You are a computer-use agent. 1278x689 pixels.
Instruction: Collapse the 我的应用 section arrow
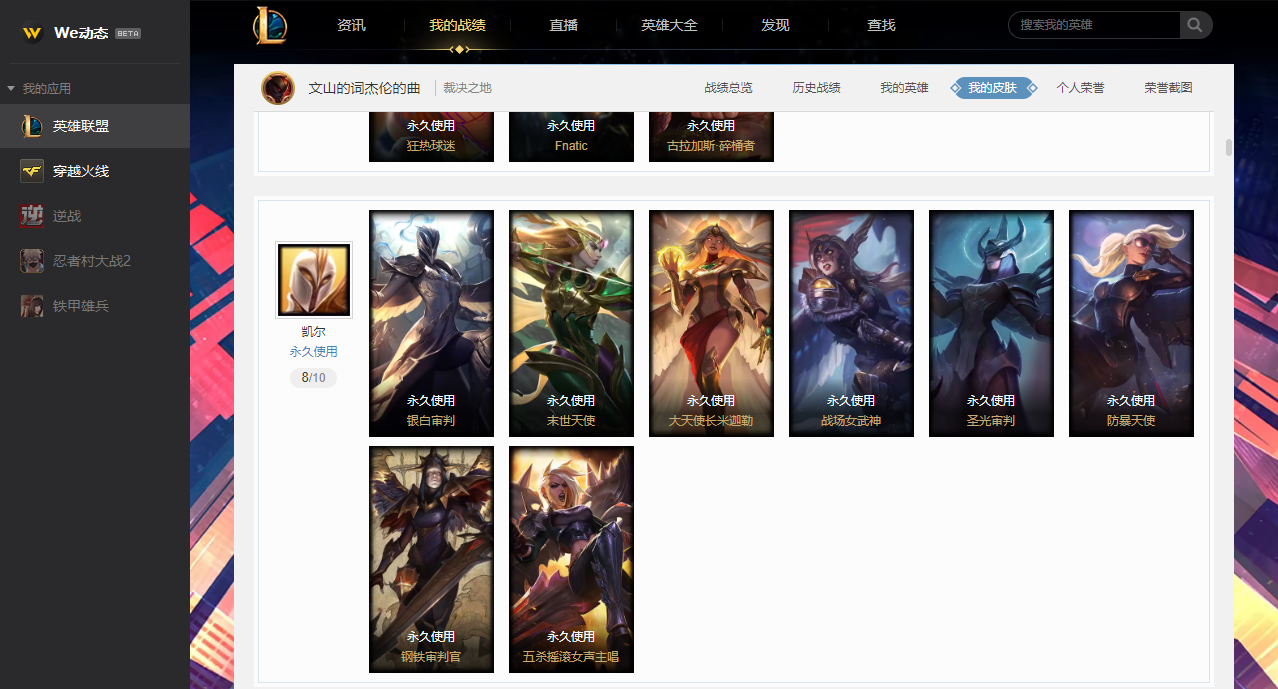(x=11, y=89)
